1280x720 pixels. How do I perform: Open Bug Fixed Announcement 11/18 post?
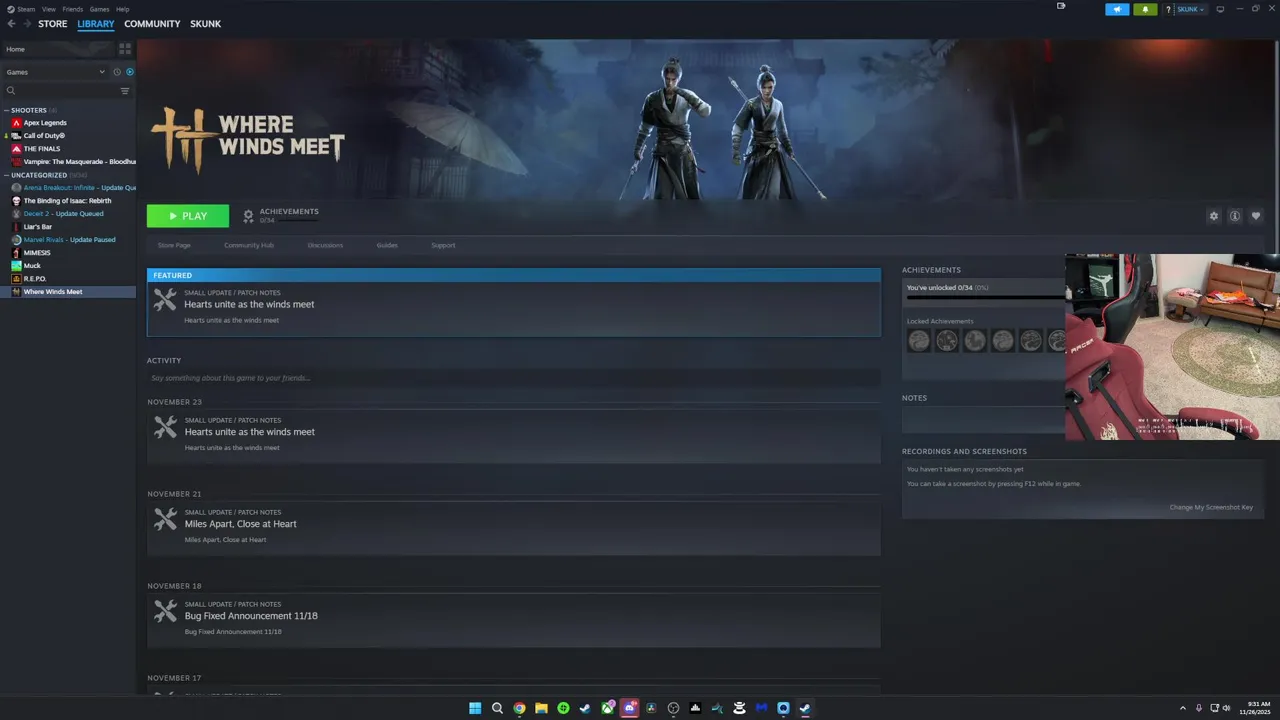pyautogui.click(x=514, y=619)
